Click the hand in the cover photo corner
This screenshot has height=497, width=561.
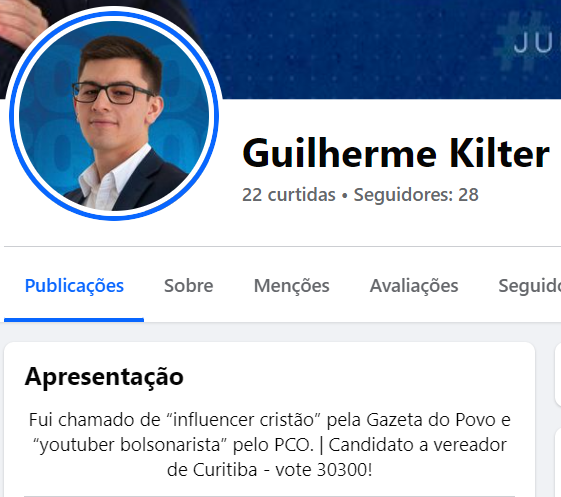click(20, 18)
